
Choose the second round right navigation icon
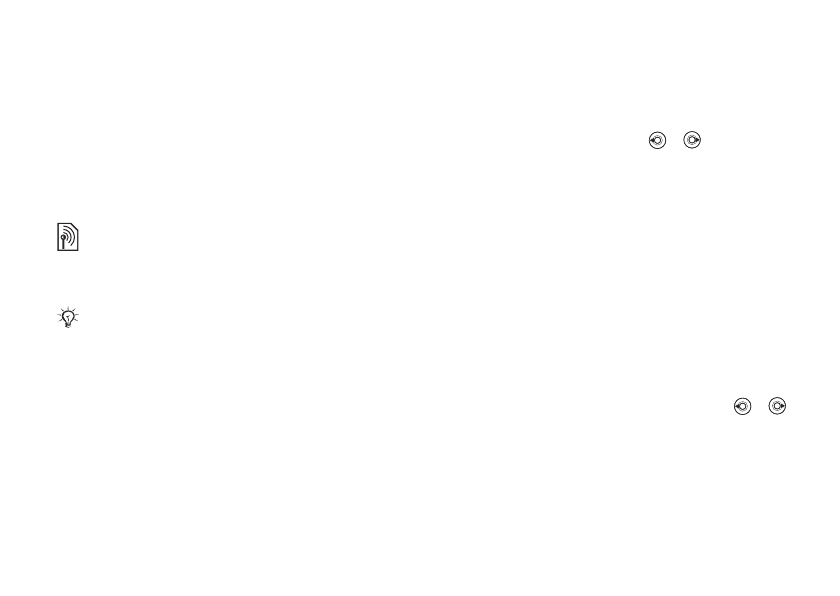[x=777, y=406]
